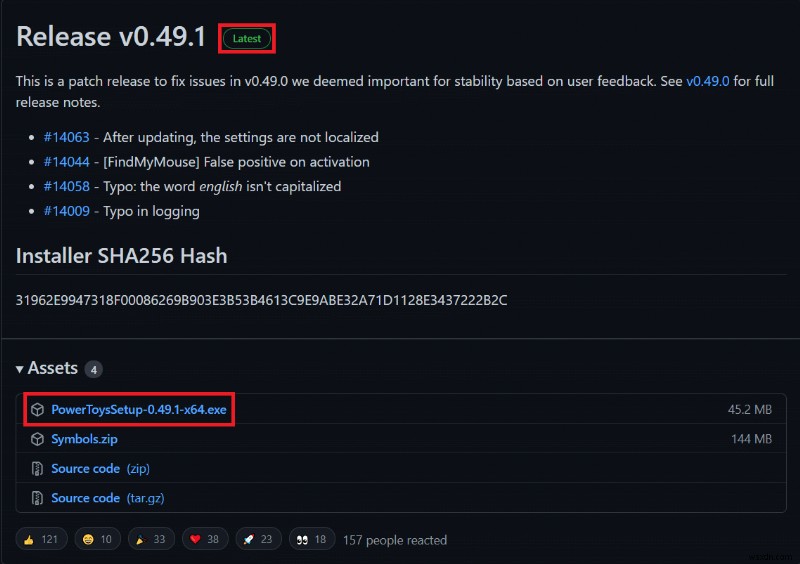Image resolution: width=800 pixels, height=564 pixels.
Task: Download the Symbols.zip asset
Action: (x=84, y=439)
